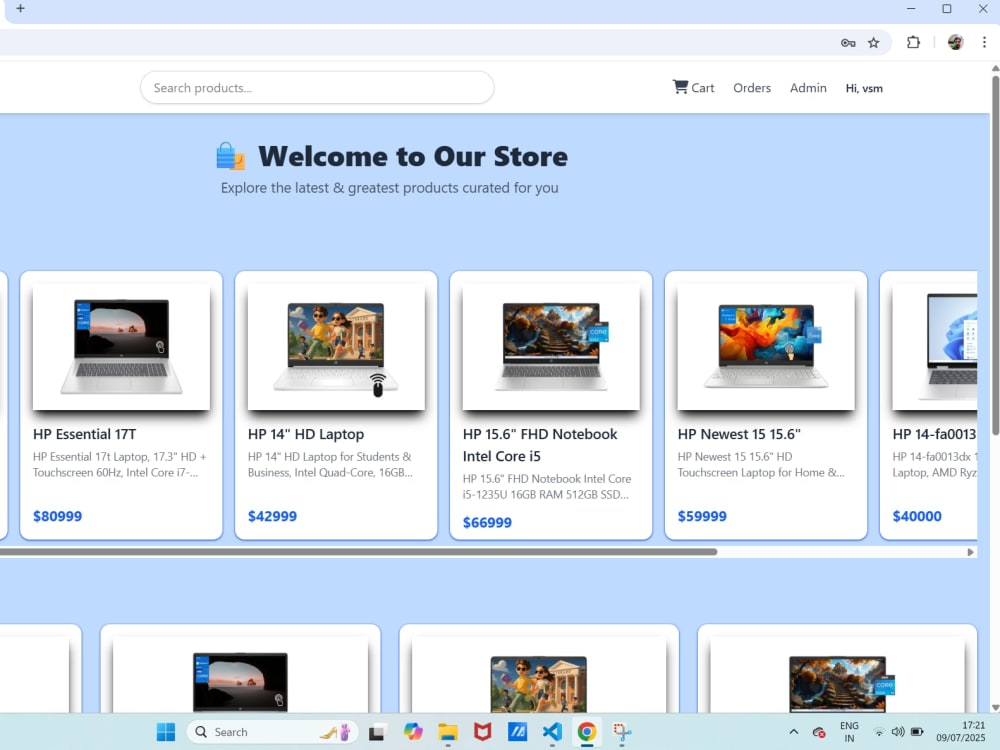Click the shopping cart icon
The image size is (1000, 750).
click(x=680, y=87)
